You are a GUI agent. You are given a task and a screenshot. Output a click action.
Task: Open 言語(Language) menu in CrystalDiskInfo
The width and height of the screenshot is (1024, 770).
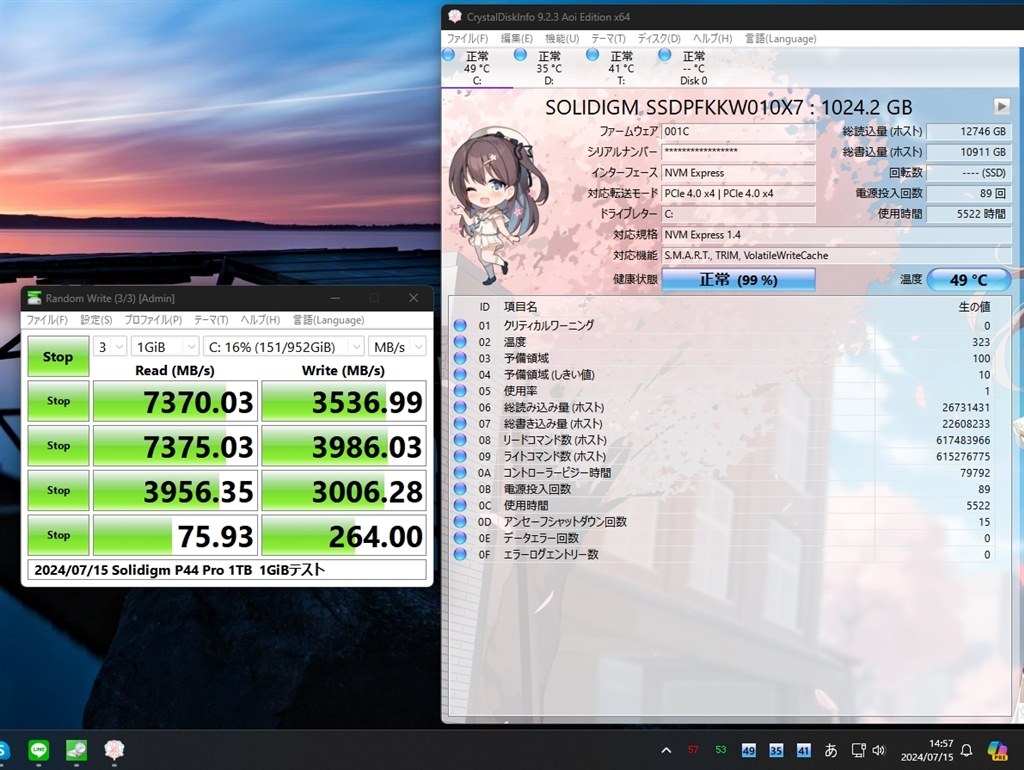pos(780,39)
